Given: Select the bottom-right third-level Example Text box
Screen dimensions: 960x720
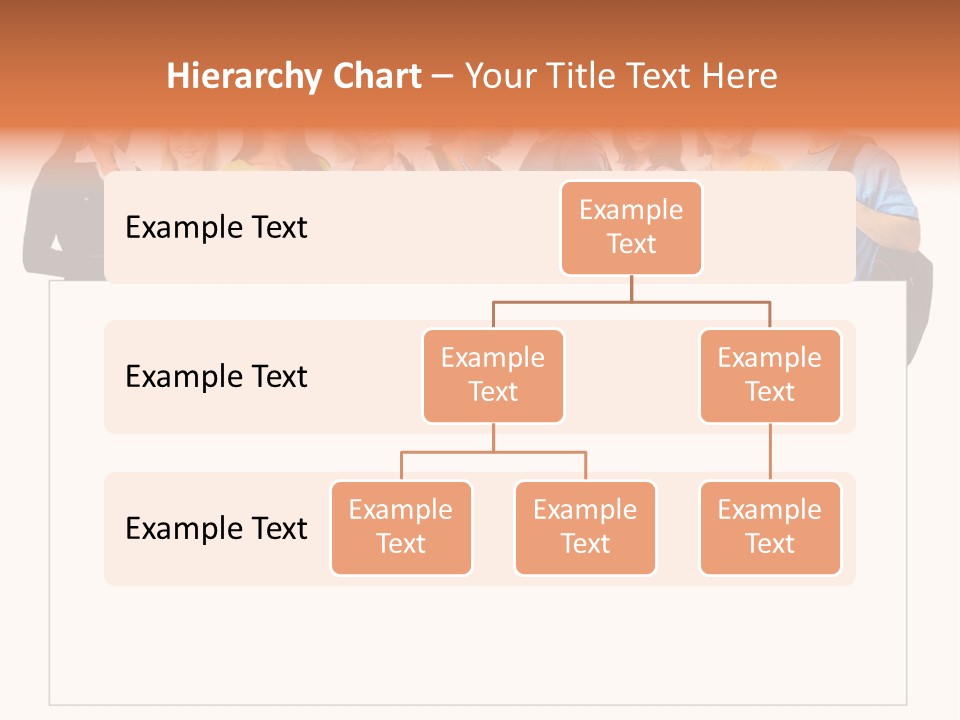Looking at the screenshot, I should click(770, 527).
